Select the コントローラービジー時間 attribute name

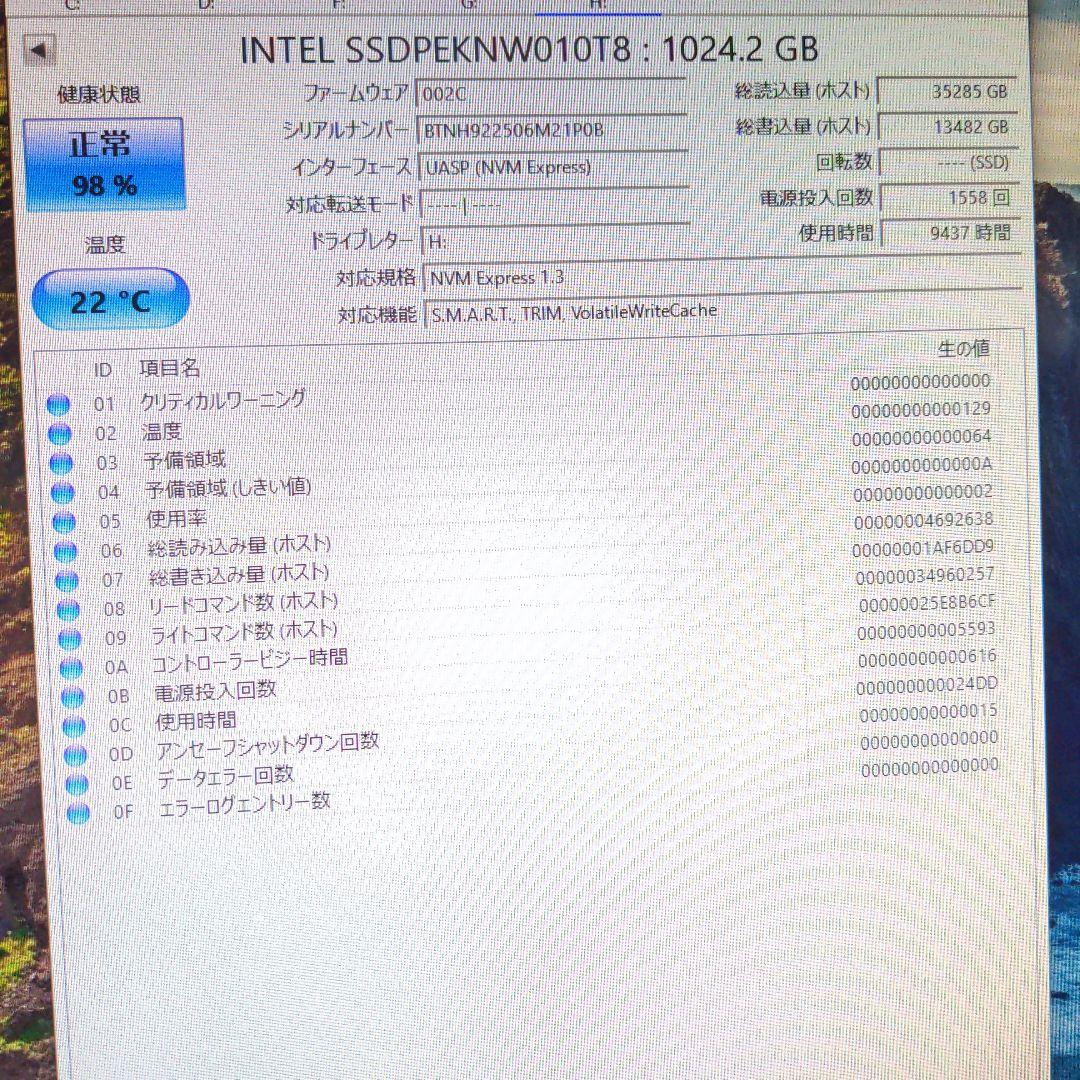pyautogui.click(x=249, y=661)
